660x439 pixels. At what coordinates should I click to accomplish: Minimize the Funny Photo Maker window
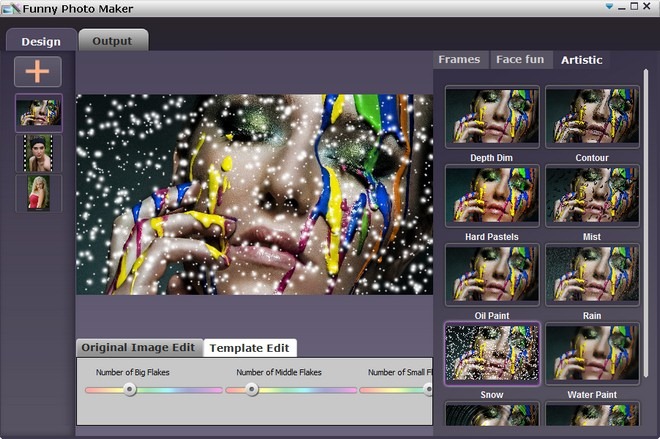tap(622, 7)
